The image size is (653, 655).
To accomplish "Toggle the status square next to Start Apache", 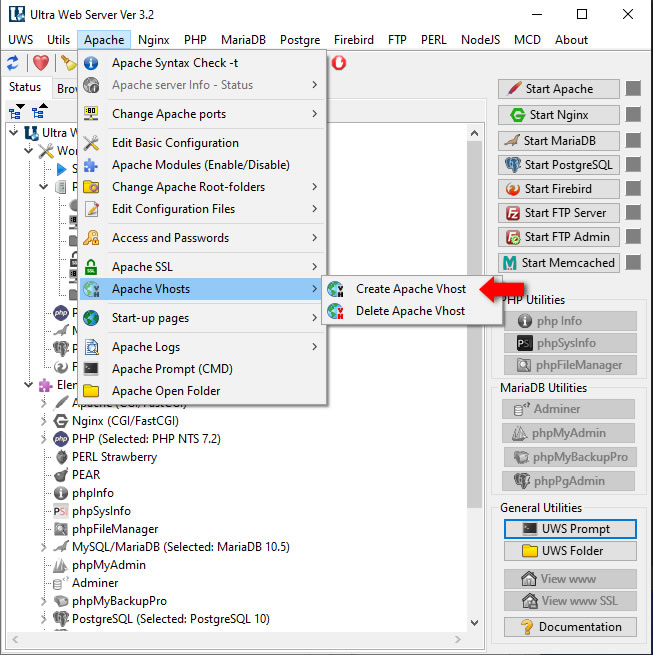I will pos(633,89).
